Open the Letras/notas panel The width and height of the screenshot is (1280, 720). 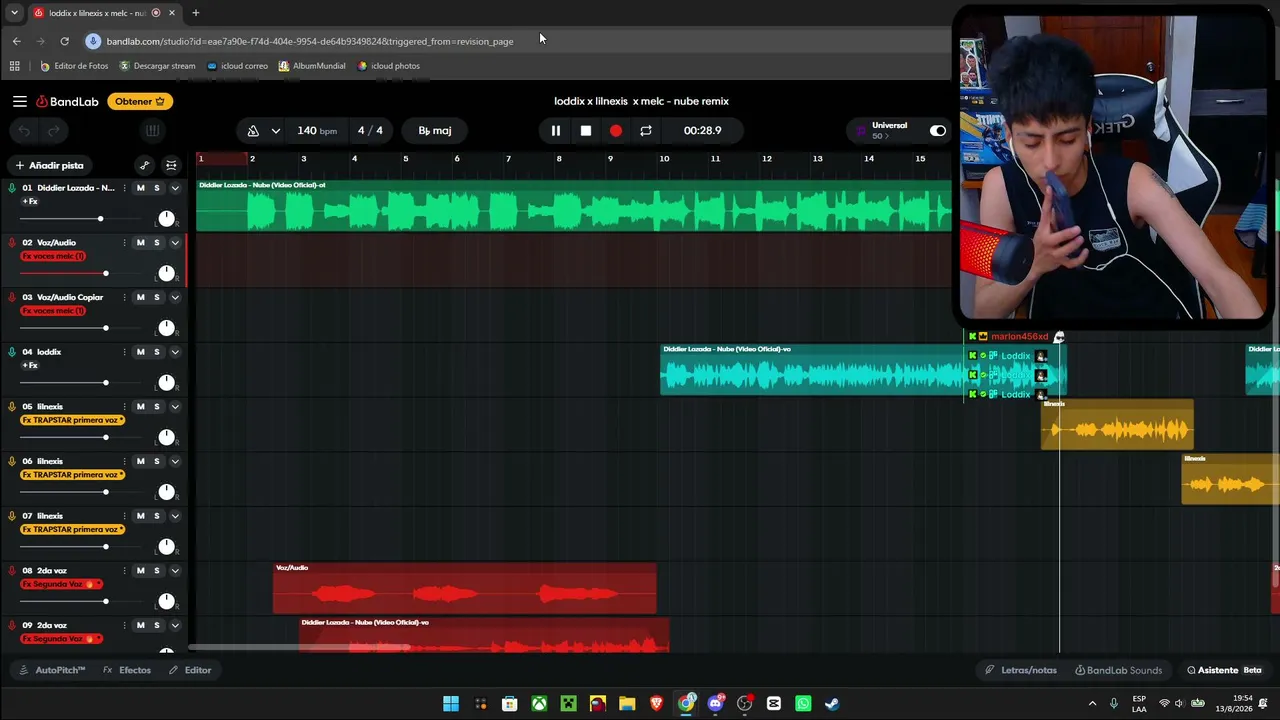[1021, 670]
